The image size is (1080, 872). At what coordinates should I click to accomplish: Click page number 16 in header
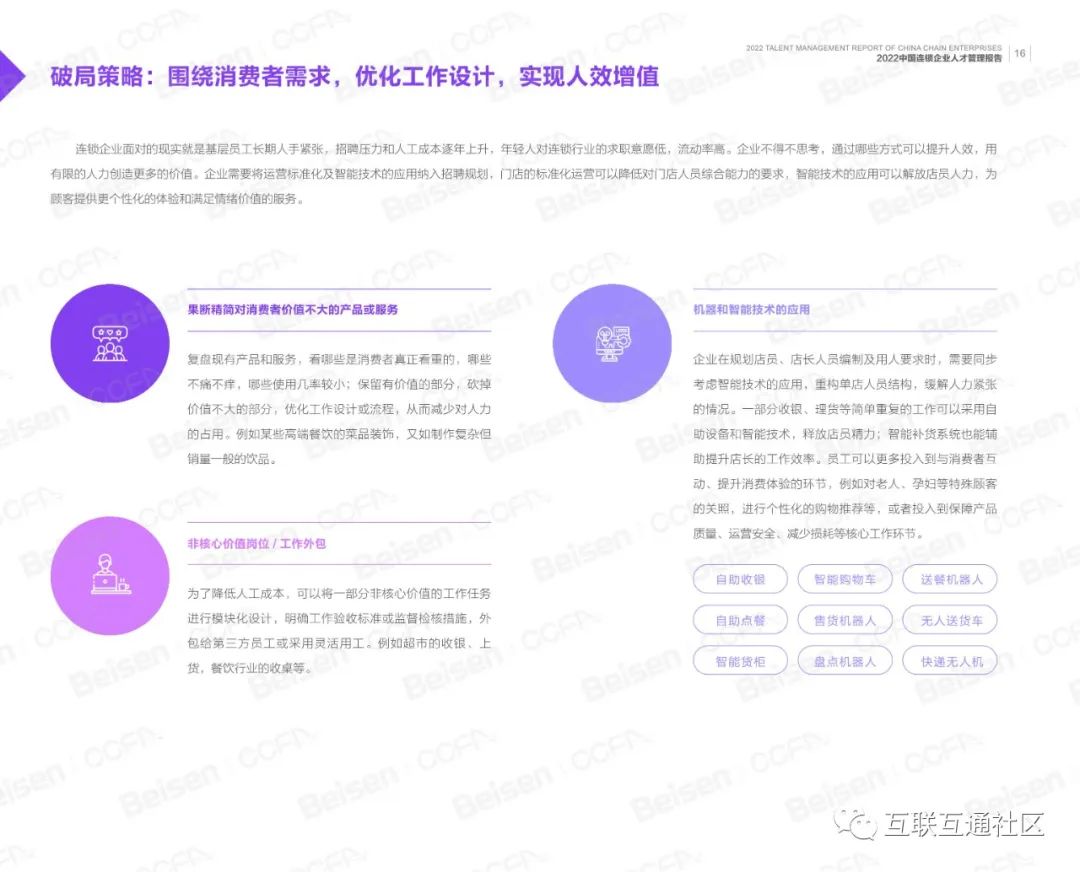[1020, 53]
